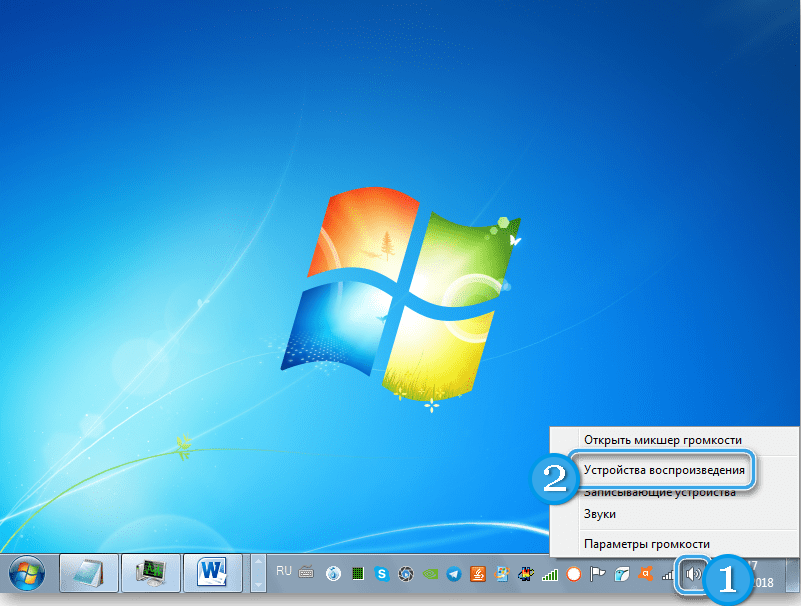This screenshot has width=801, height=606.
Task: Open 'Параметры громкости' from context menu
Action: (646, 544)
